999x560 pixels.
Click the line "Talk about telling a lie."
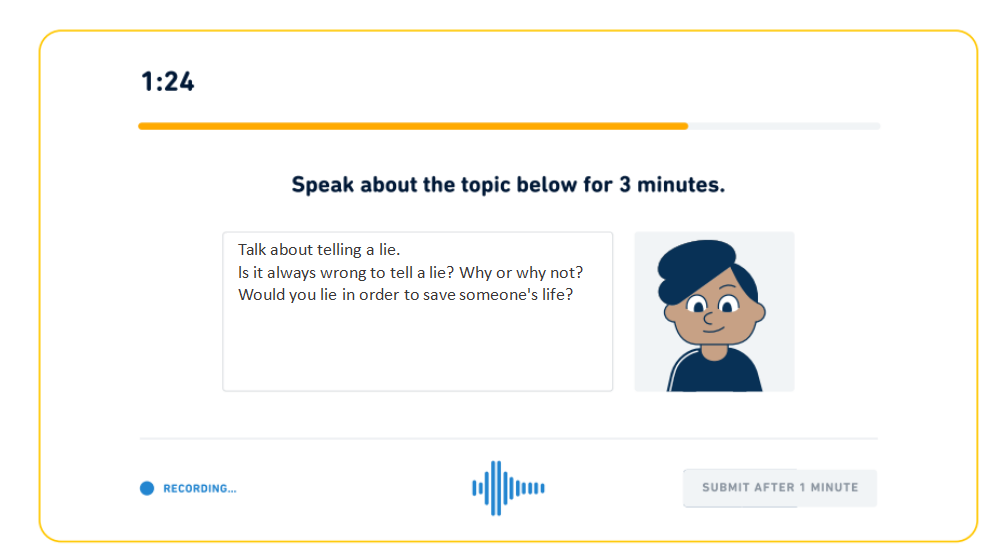point(319,250)
